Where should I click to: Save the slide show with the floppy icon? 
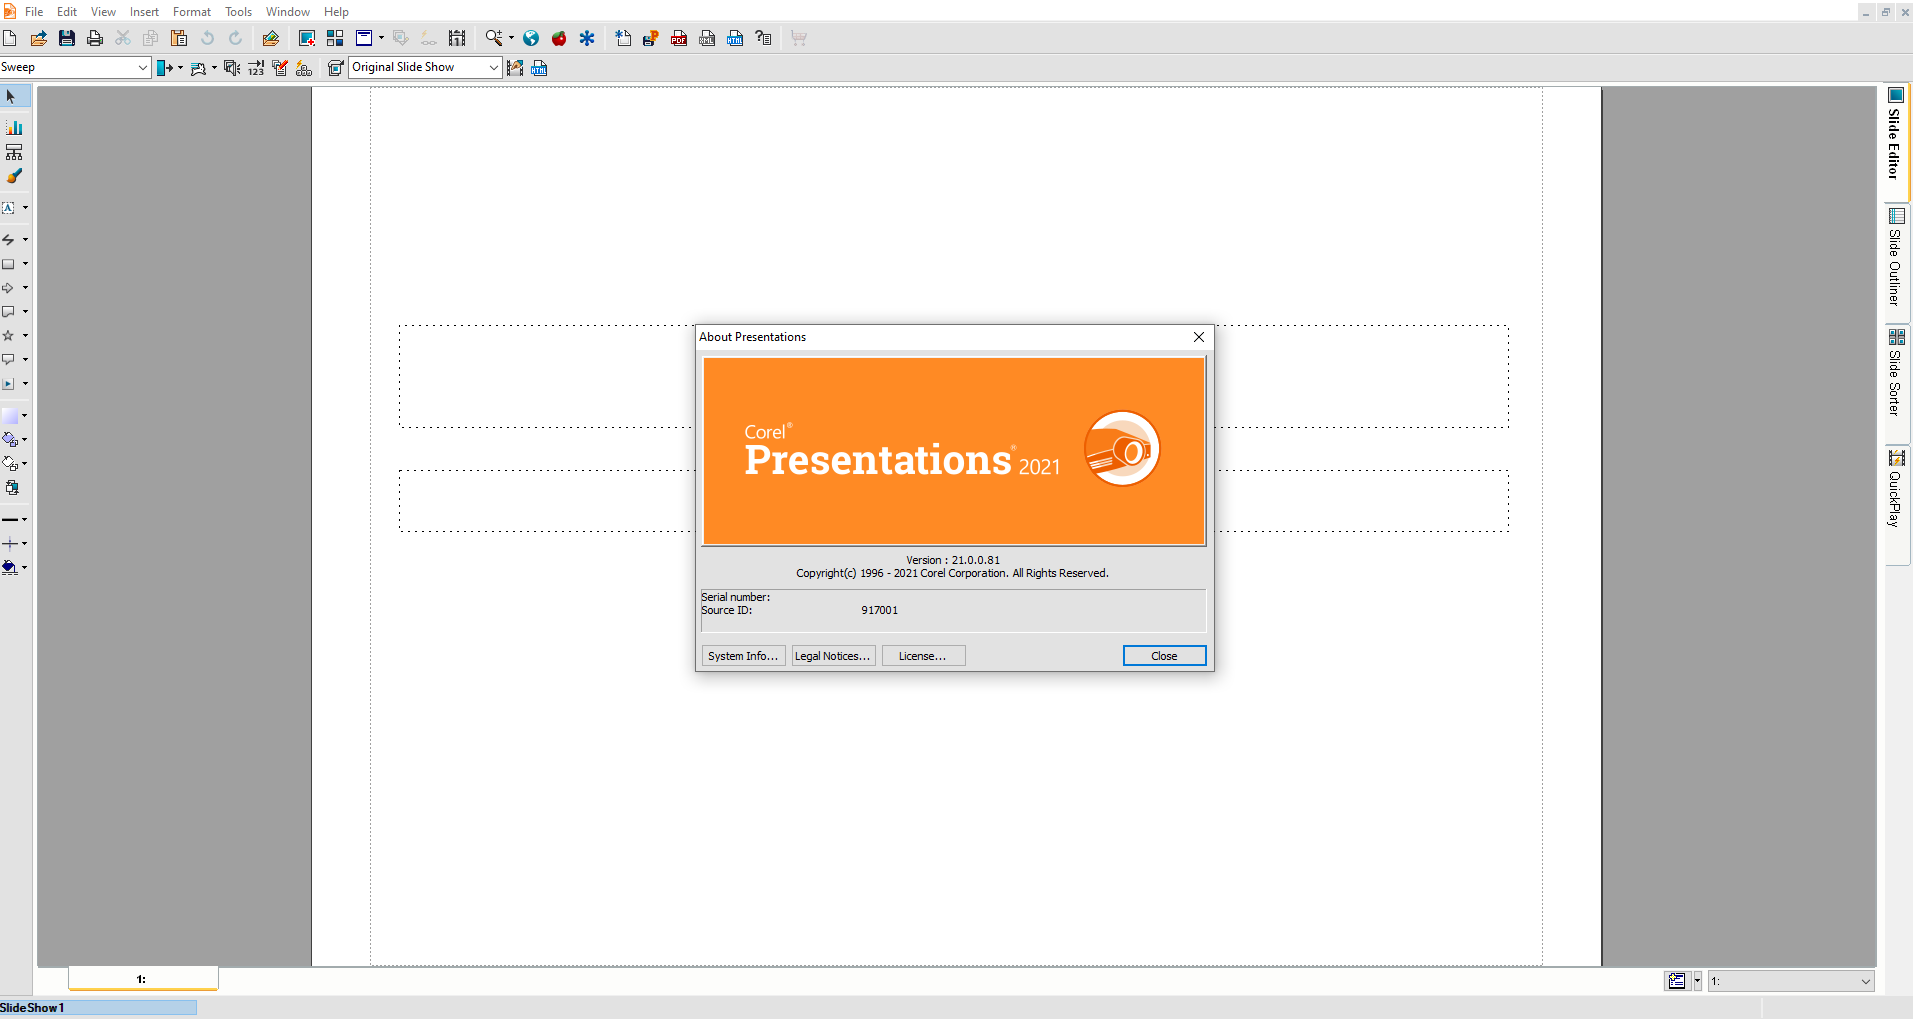(x=67, y=38)
